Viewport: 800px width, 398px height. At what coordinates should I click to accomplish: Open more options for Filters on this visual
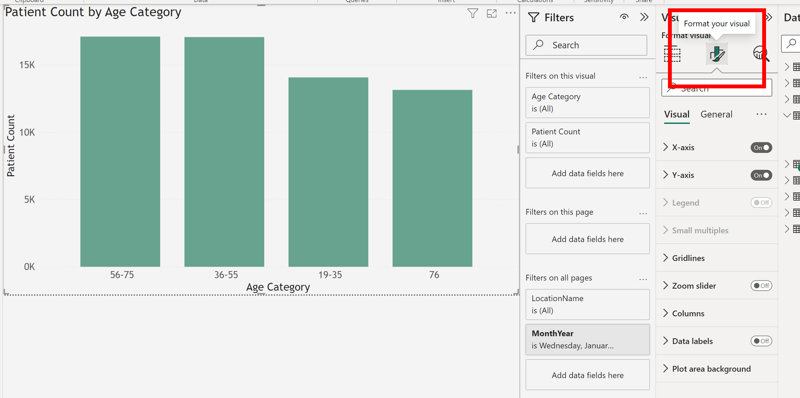pos(643,77)
